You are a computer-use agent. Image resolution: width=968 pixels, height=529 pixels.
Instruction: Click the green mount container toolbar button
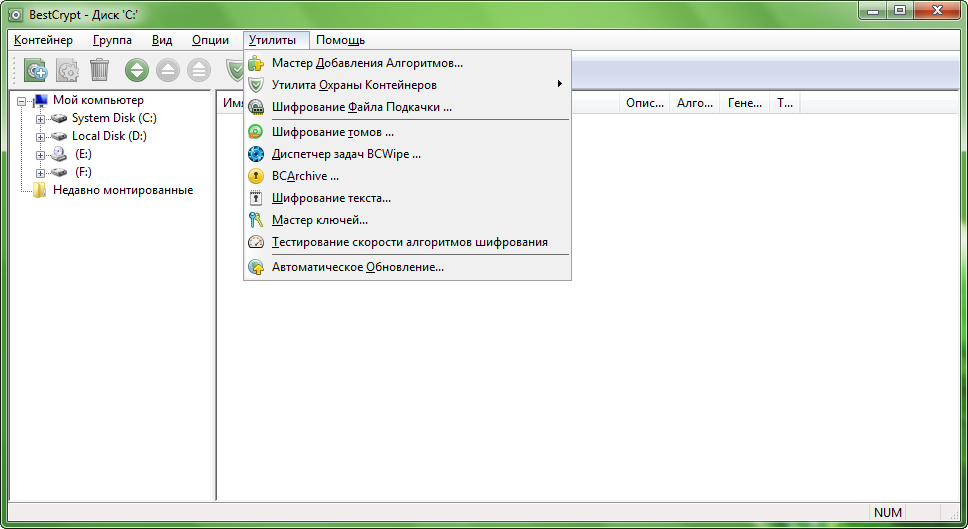click(x=137, y=70)
